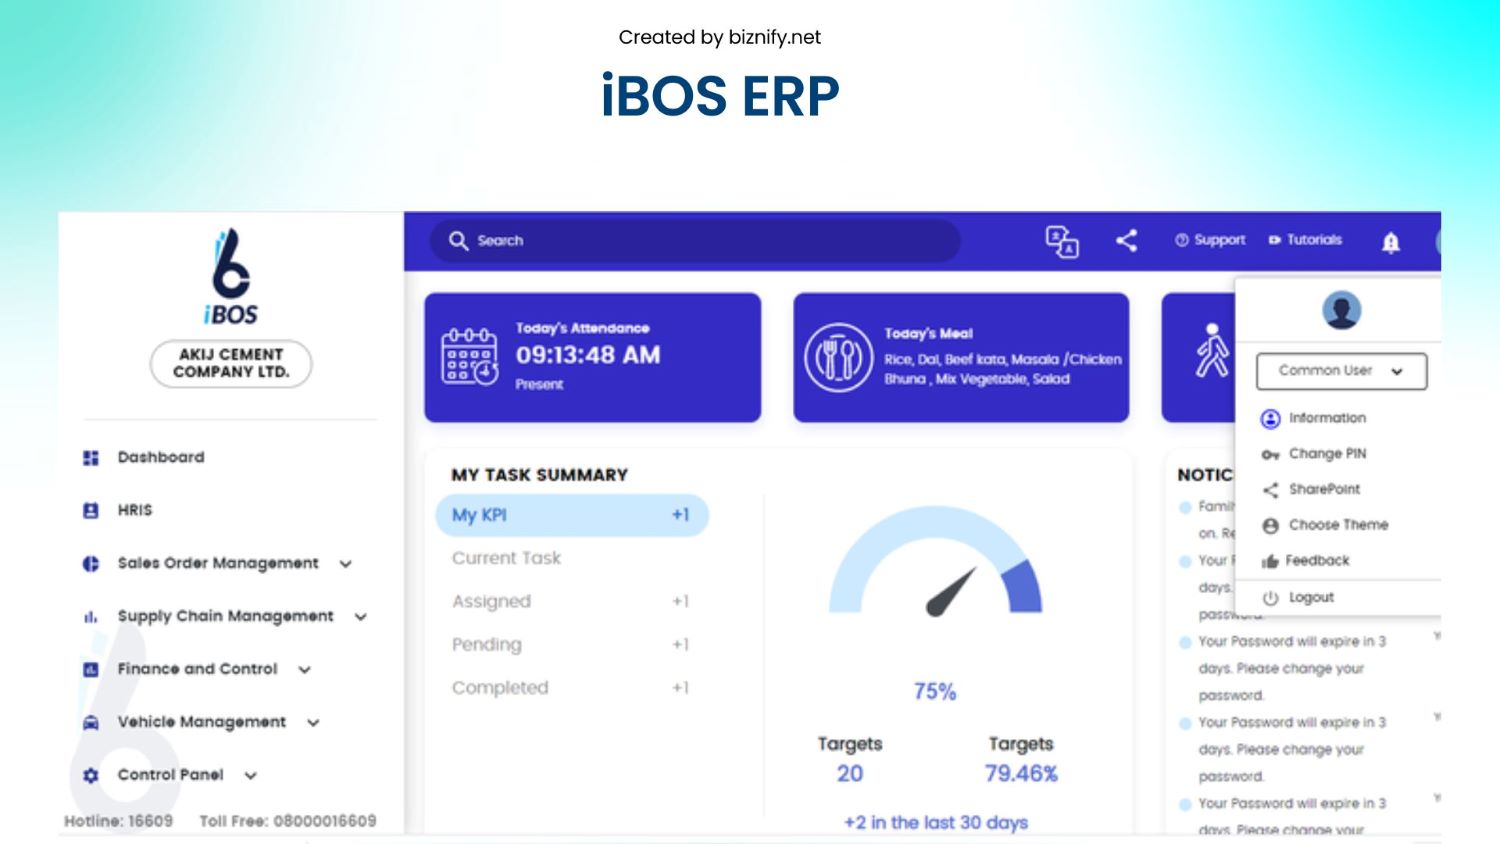This screenshot has height=844, width=1500.
Task: Click '+2 in the last 30 days' text
Action: pos(936,822)
